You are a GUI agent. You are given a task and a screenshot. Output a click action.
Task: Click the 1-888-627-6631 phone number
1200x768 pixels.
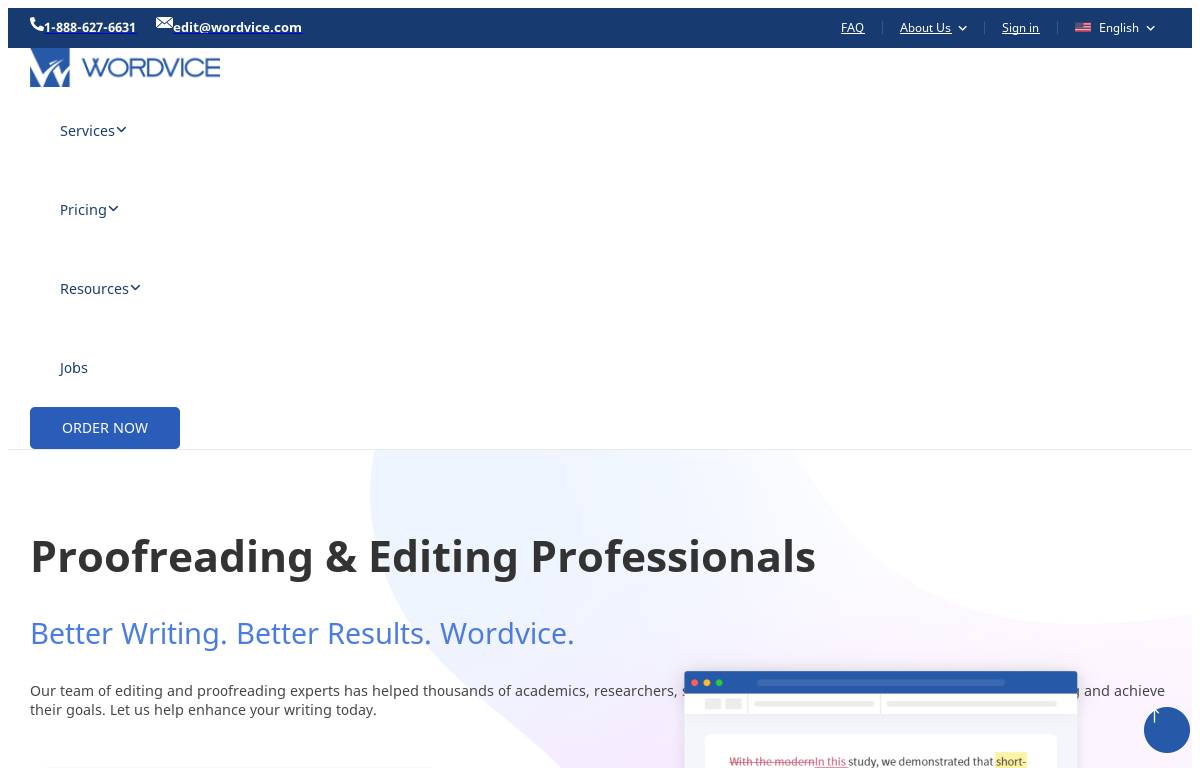click(90, 28)
